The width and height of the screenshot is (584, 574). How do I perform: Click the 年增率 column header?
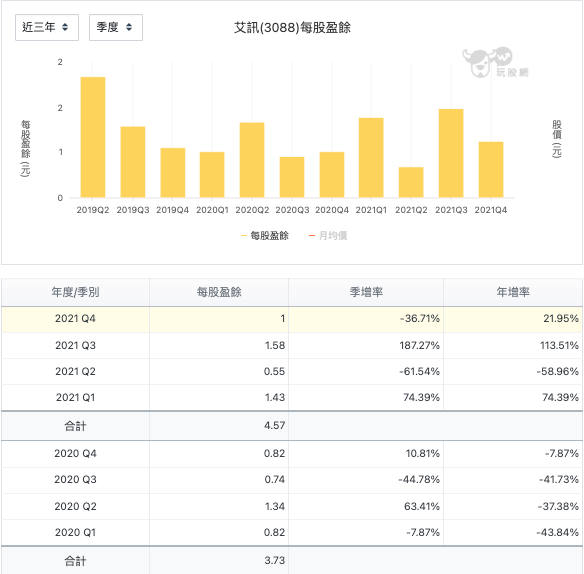click(513, 292)
